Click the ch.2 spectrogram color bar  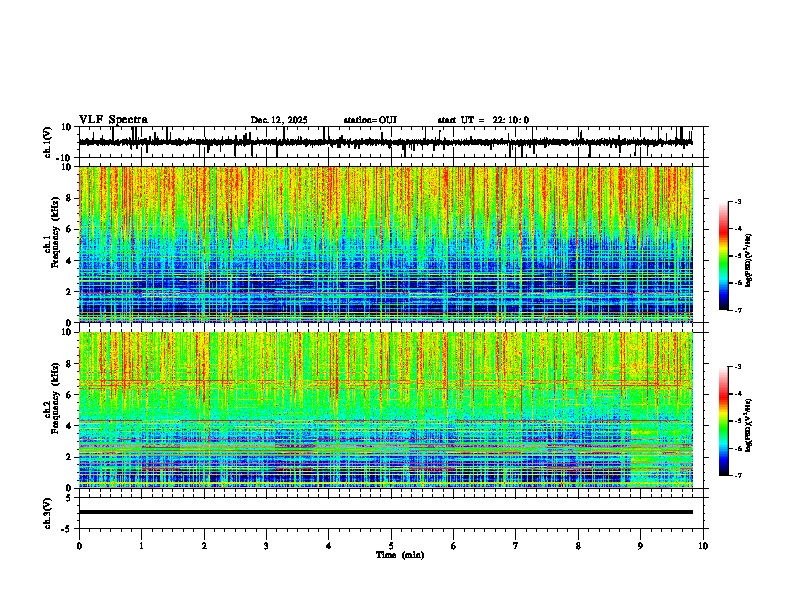(x=723, y=421)
